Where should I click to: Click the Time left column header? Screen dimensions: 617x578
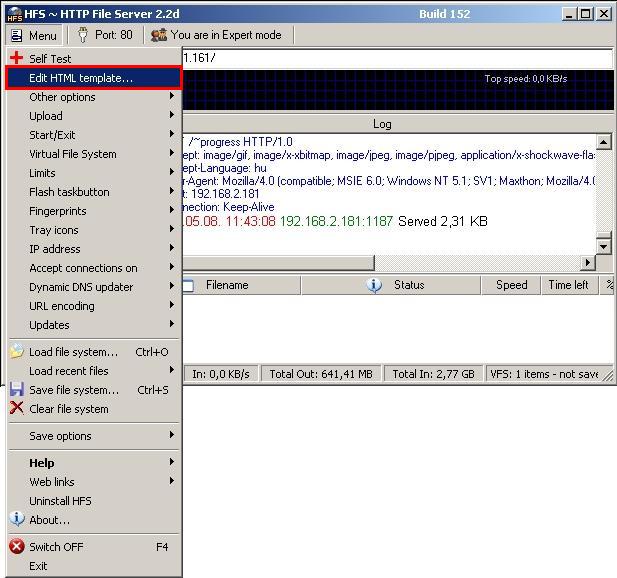pyautogui.click(x=569, y=285)
